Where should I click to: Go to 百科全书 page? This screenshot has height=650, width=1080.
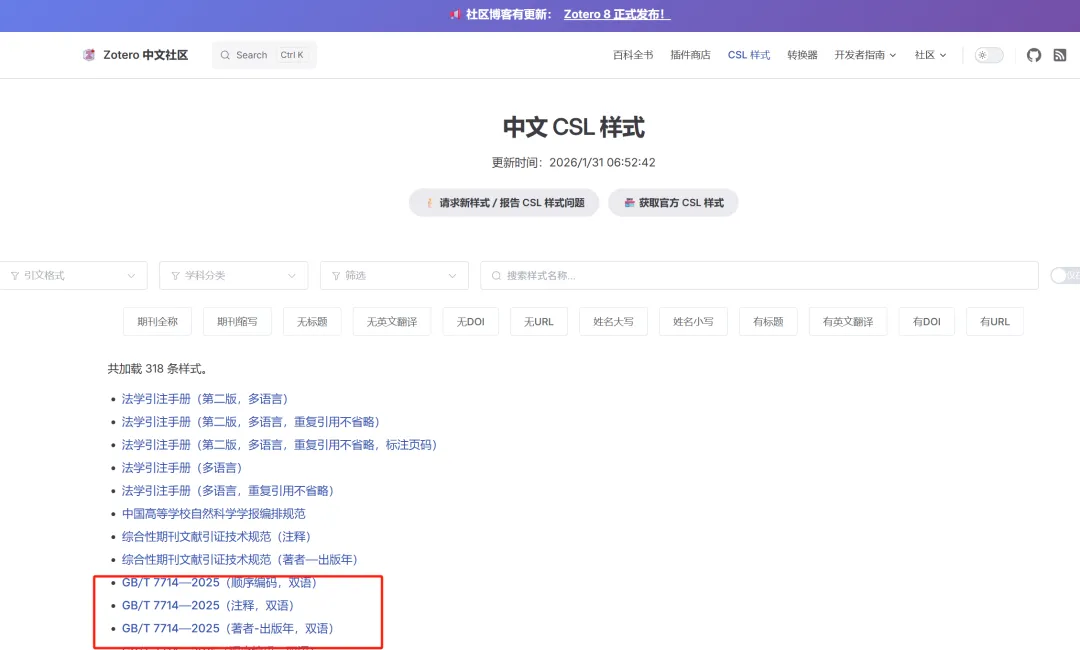(633, 55)
